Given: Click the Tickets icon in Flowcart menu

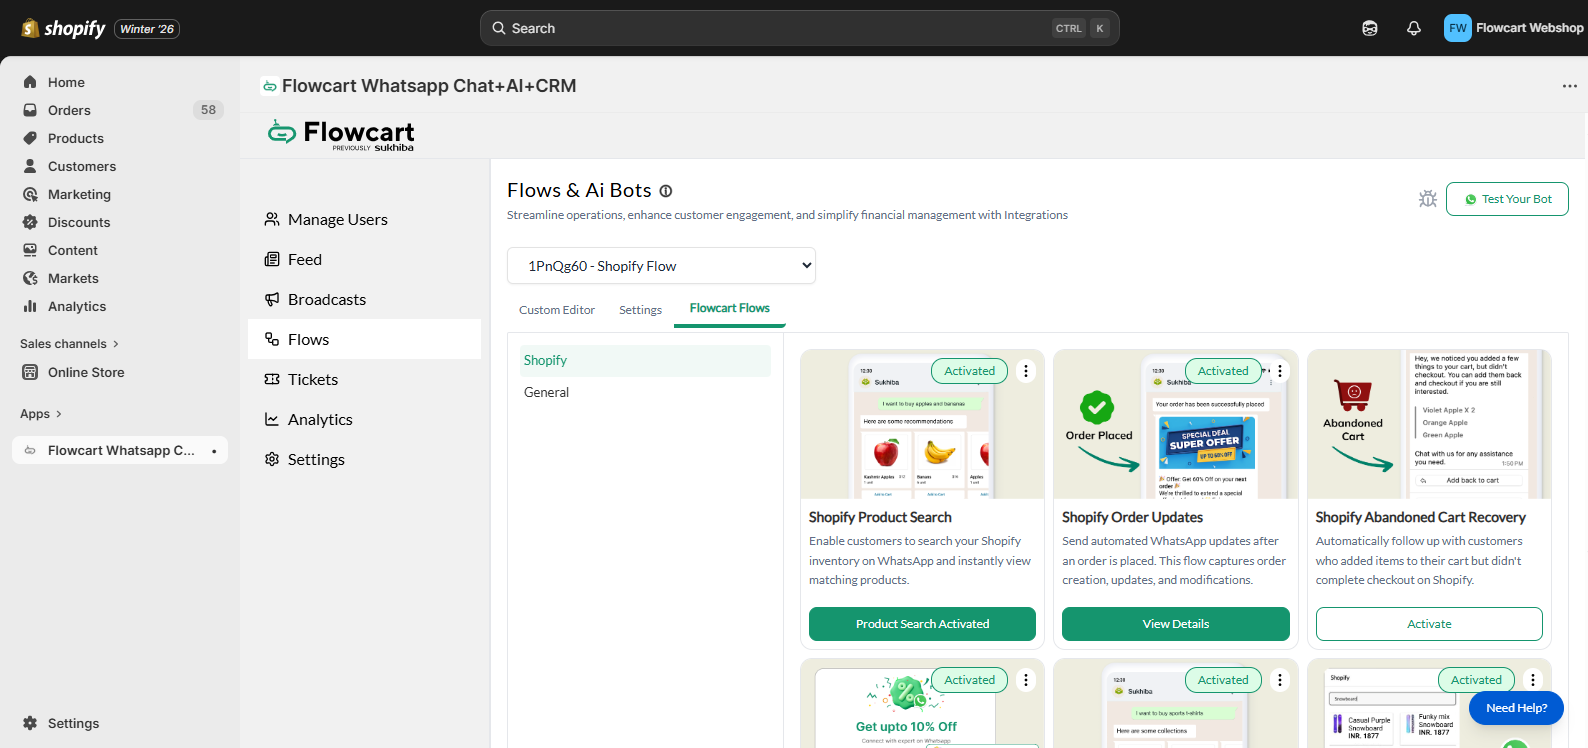Looking at the screenshot, I should 272,379.
